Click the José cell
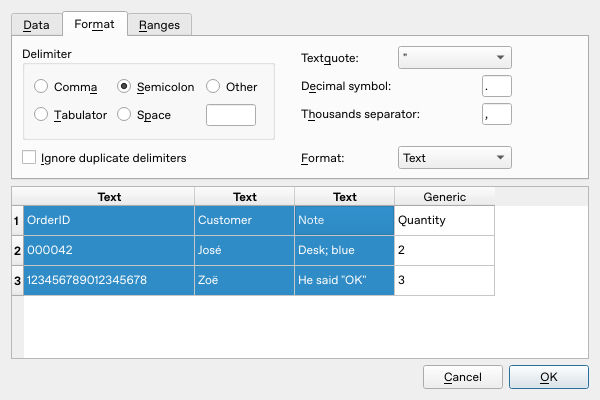 click(x=245, y=250)
